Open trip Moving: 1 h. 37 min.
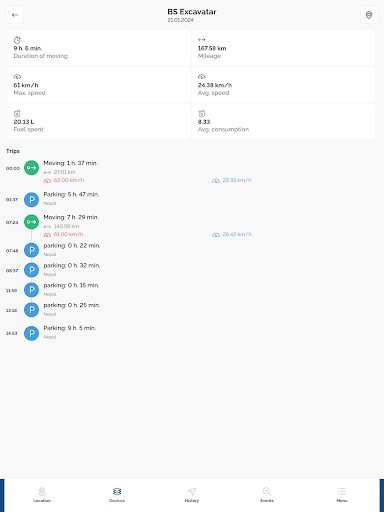Viewport: 384px width, 512px height. click(71, 163)
